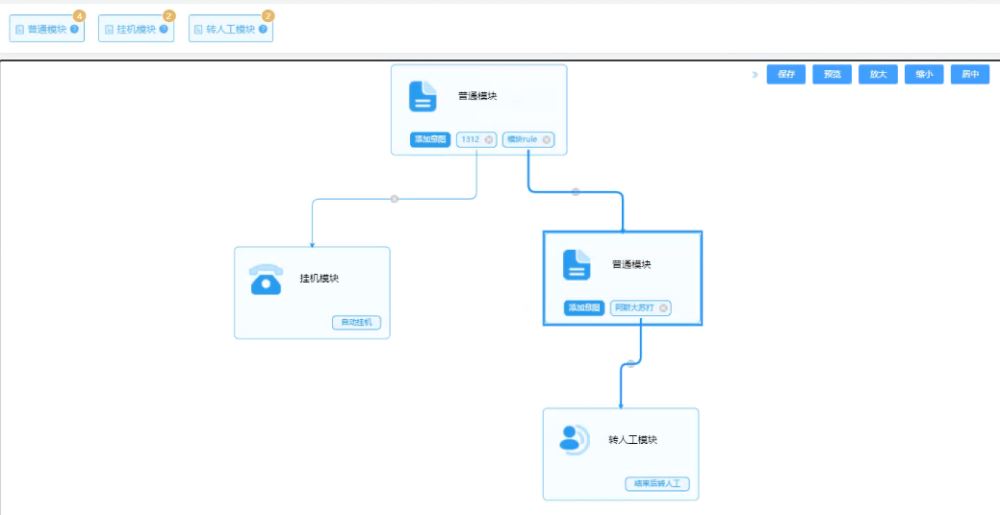Remove the tag in the selected 普通模块 node
The image size is (1000, 515).
[663, 308]
